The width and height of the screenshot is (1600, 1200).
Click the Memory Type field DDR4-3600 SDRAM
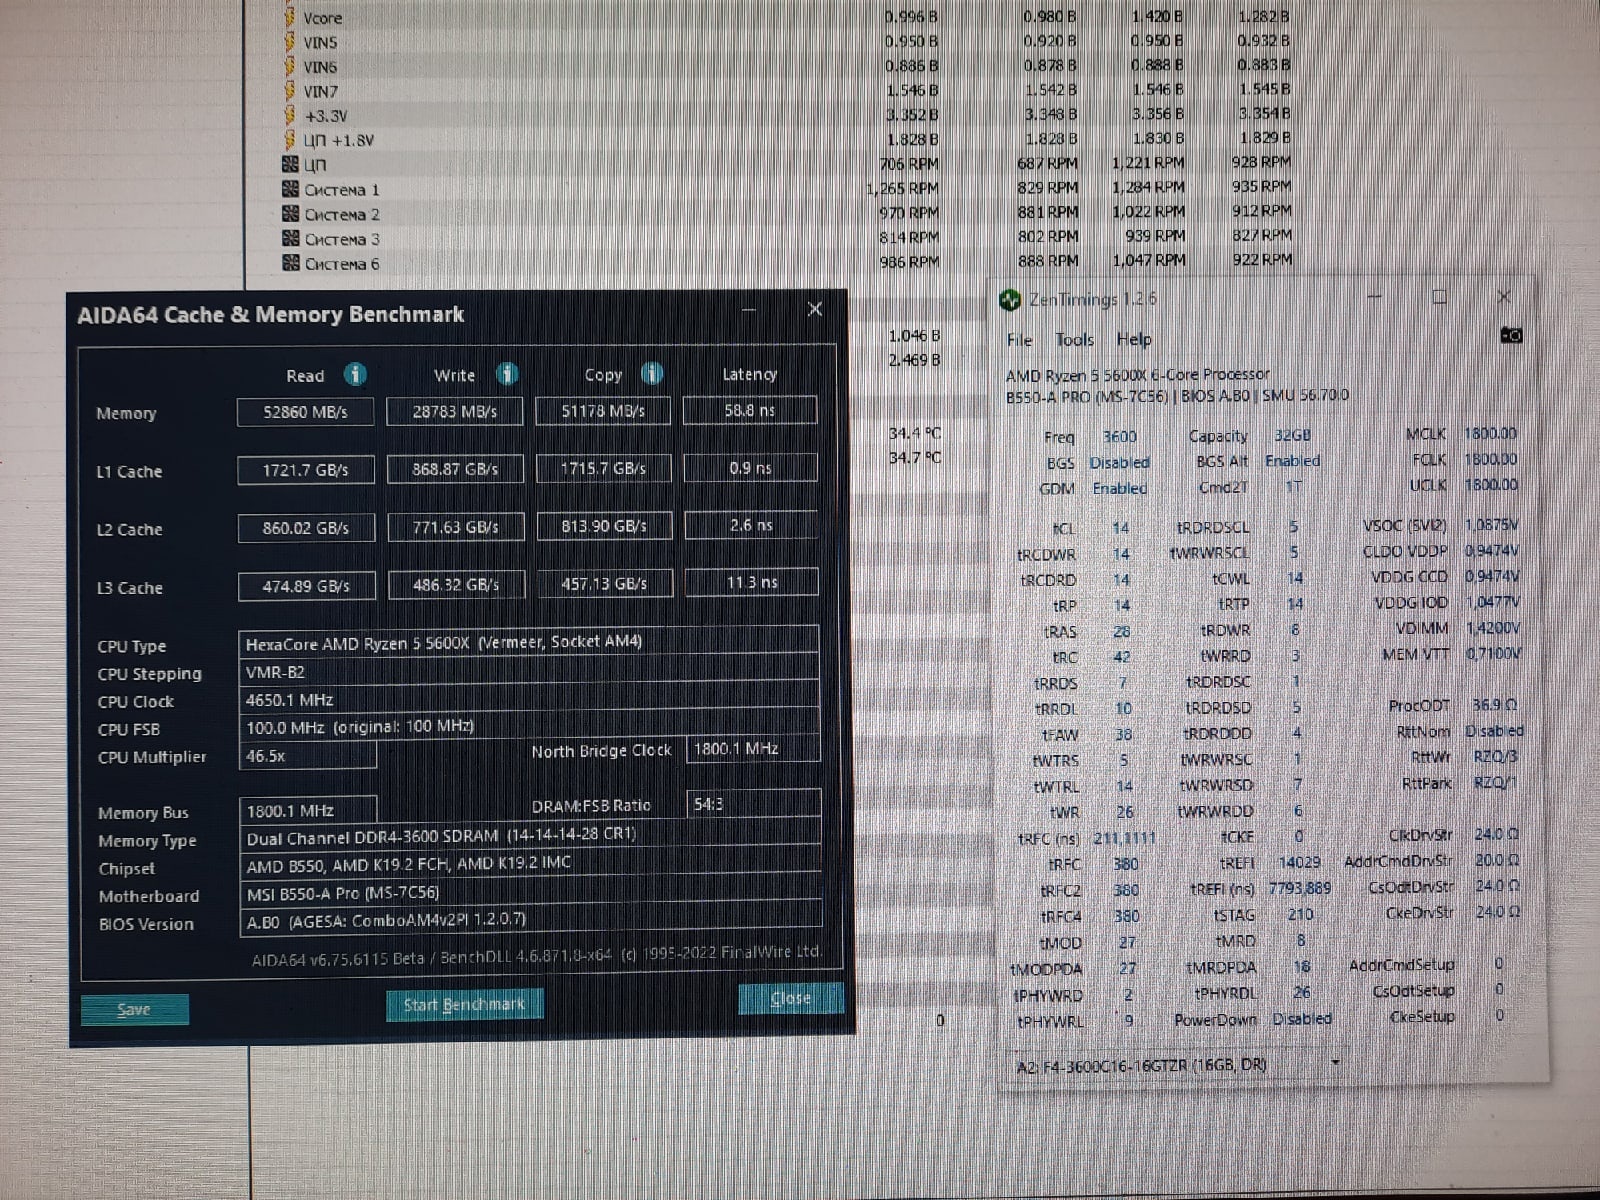[x=531, y=835]
